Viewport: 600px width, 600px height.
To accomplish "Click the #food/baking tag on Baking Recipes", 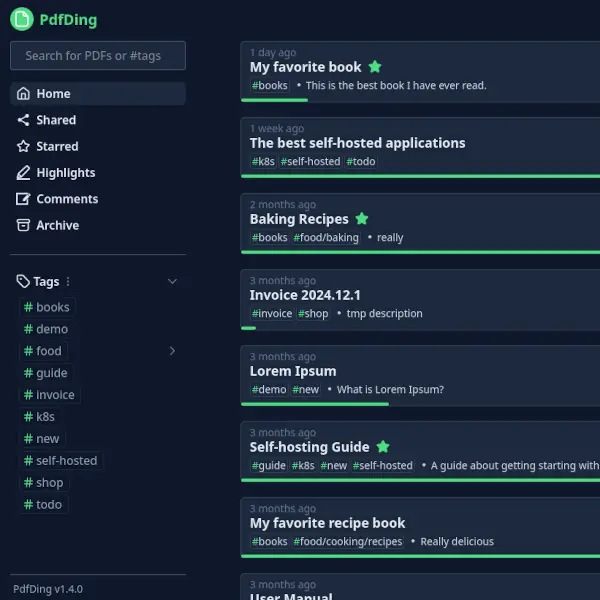I will 326,238.
